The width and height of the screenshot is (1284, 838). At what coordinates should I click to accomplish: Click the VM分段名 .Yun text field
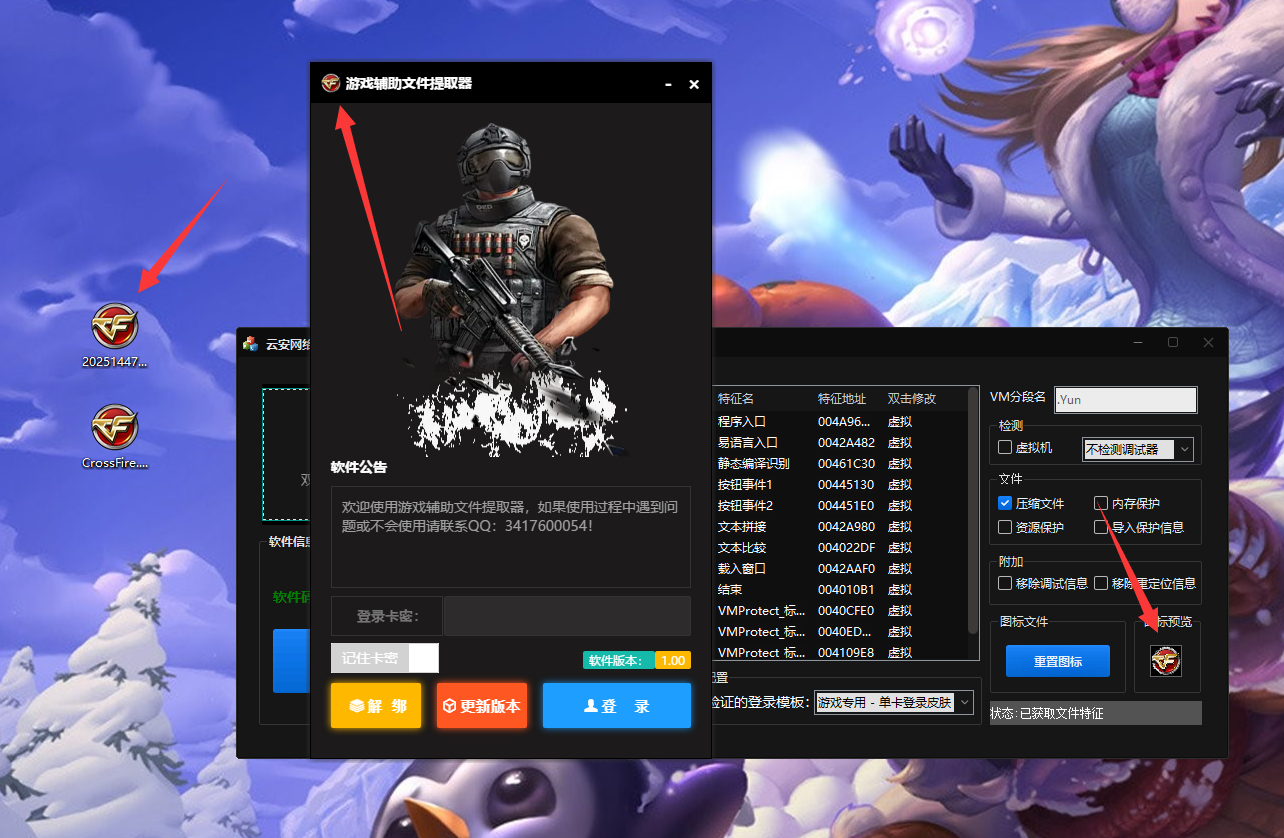click(x=1125, y=399)
